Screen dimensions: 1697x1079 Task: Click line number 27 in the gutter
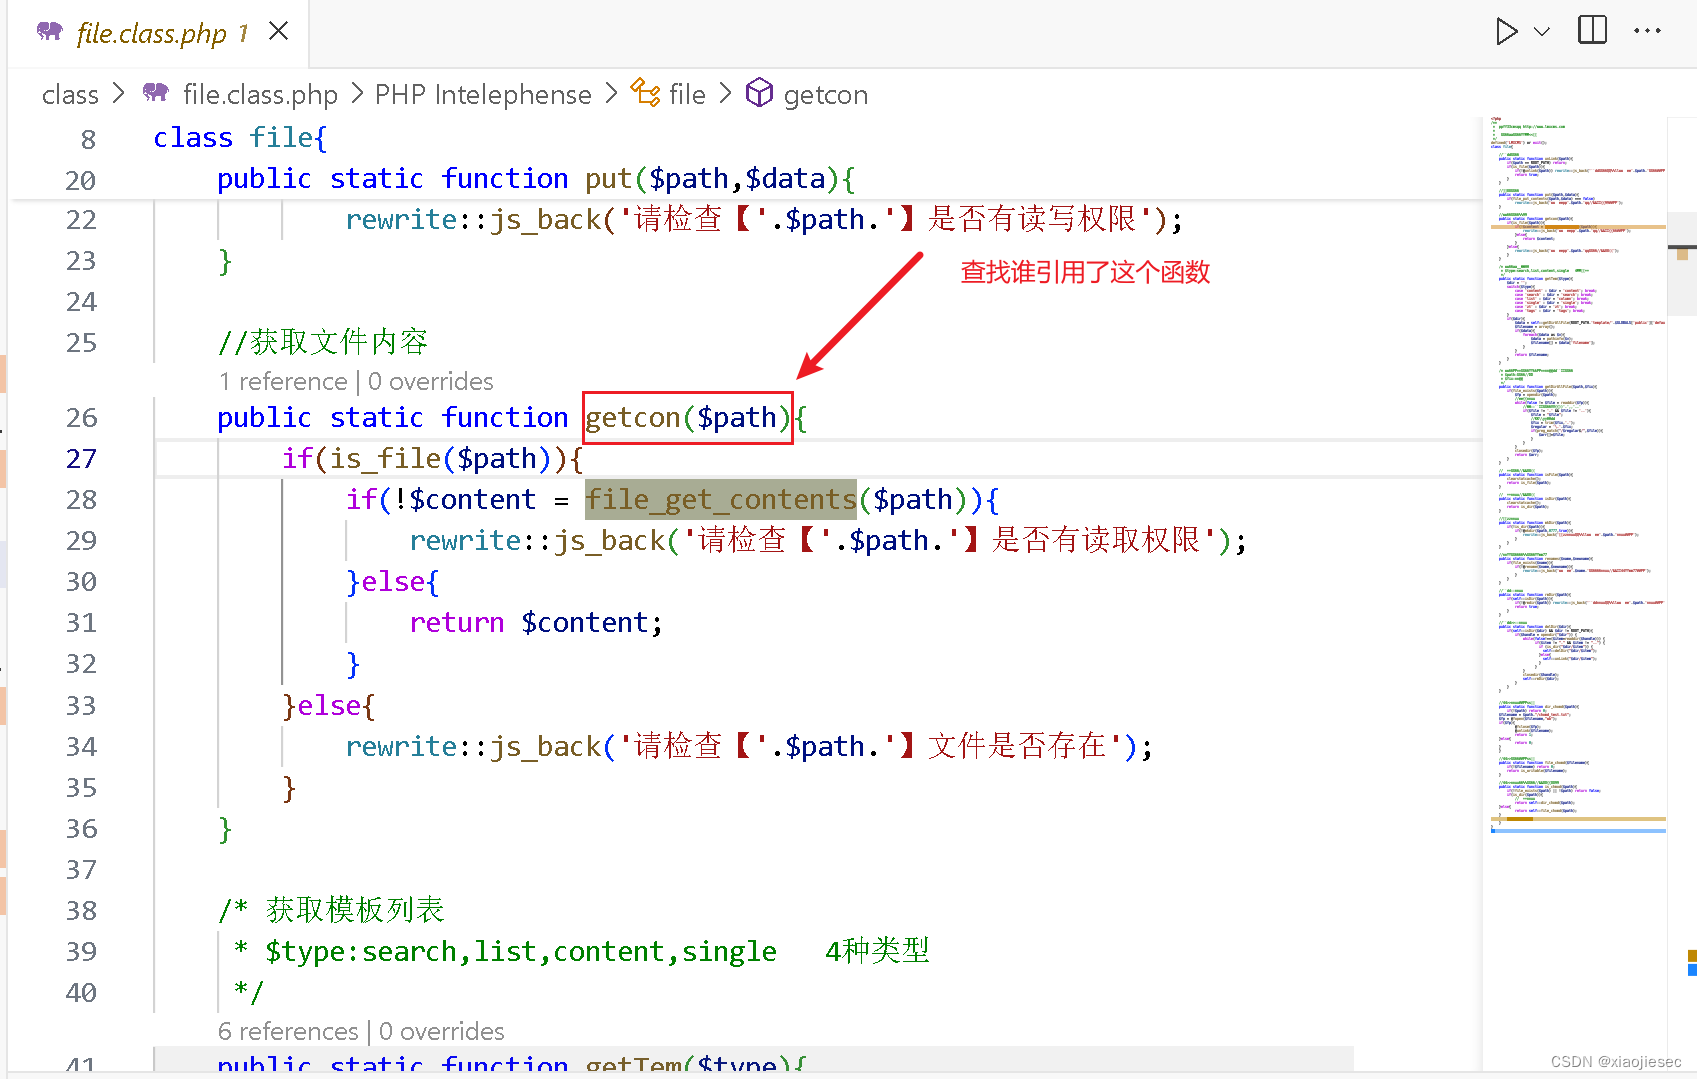82,458
